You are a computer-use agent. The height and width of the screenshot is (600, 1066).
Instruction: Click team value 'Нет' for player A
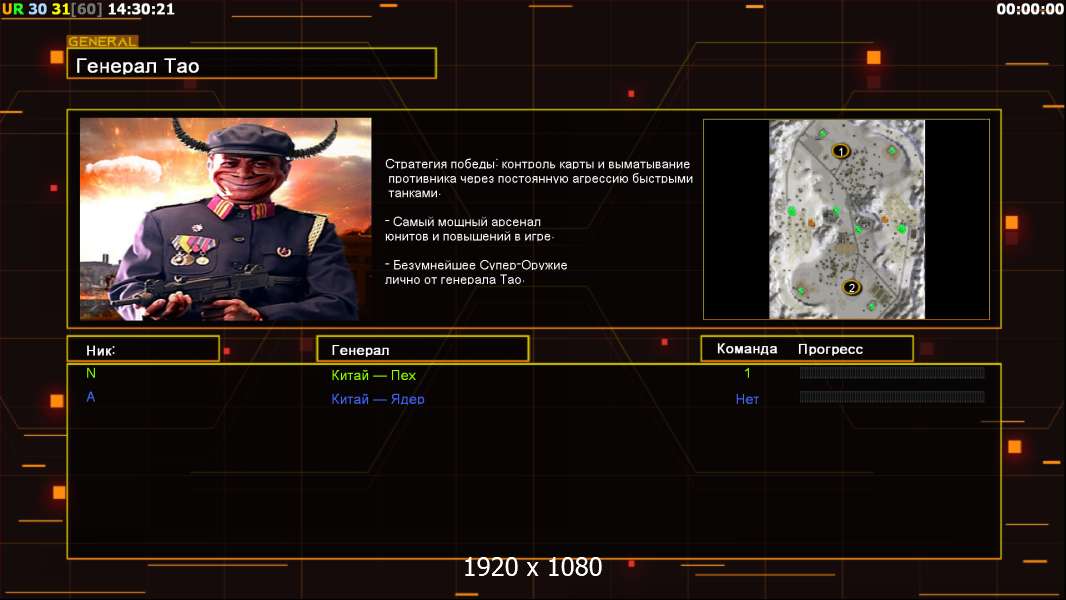(747, 400)
